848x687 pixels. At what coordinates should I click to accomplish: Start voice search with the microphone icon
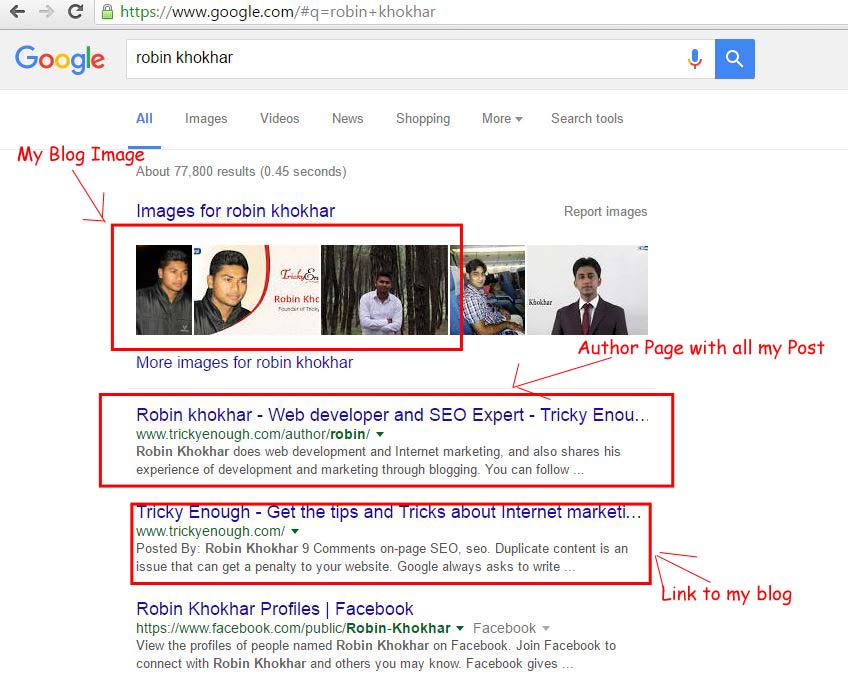click(695, 58)
